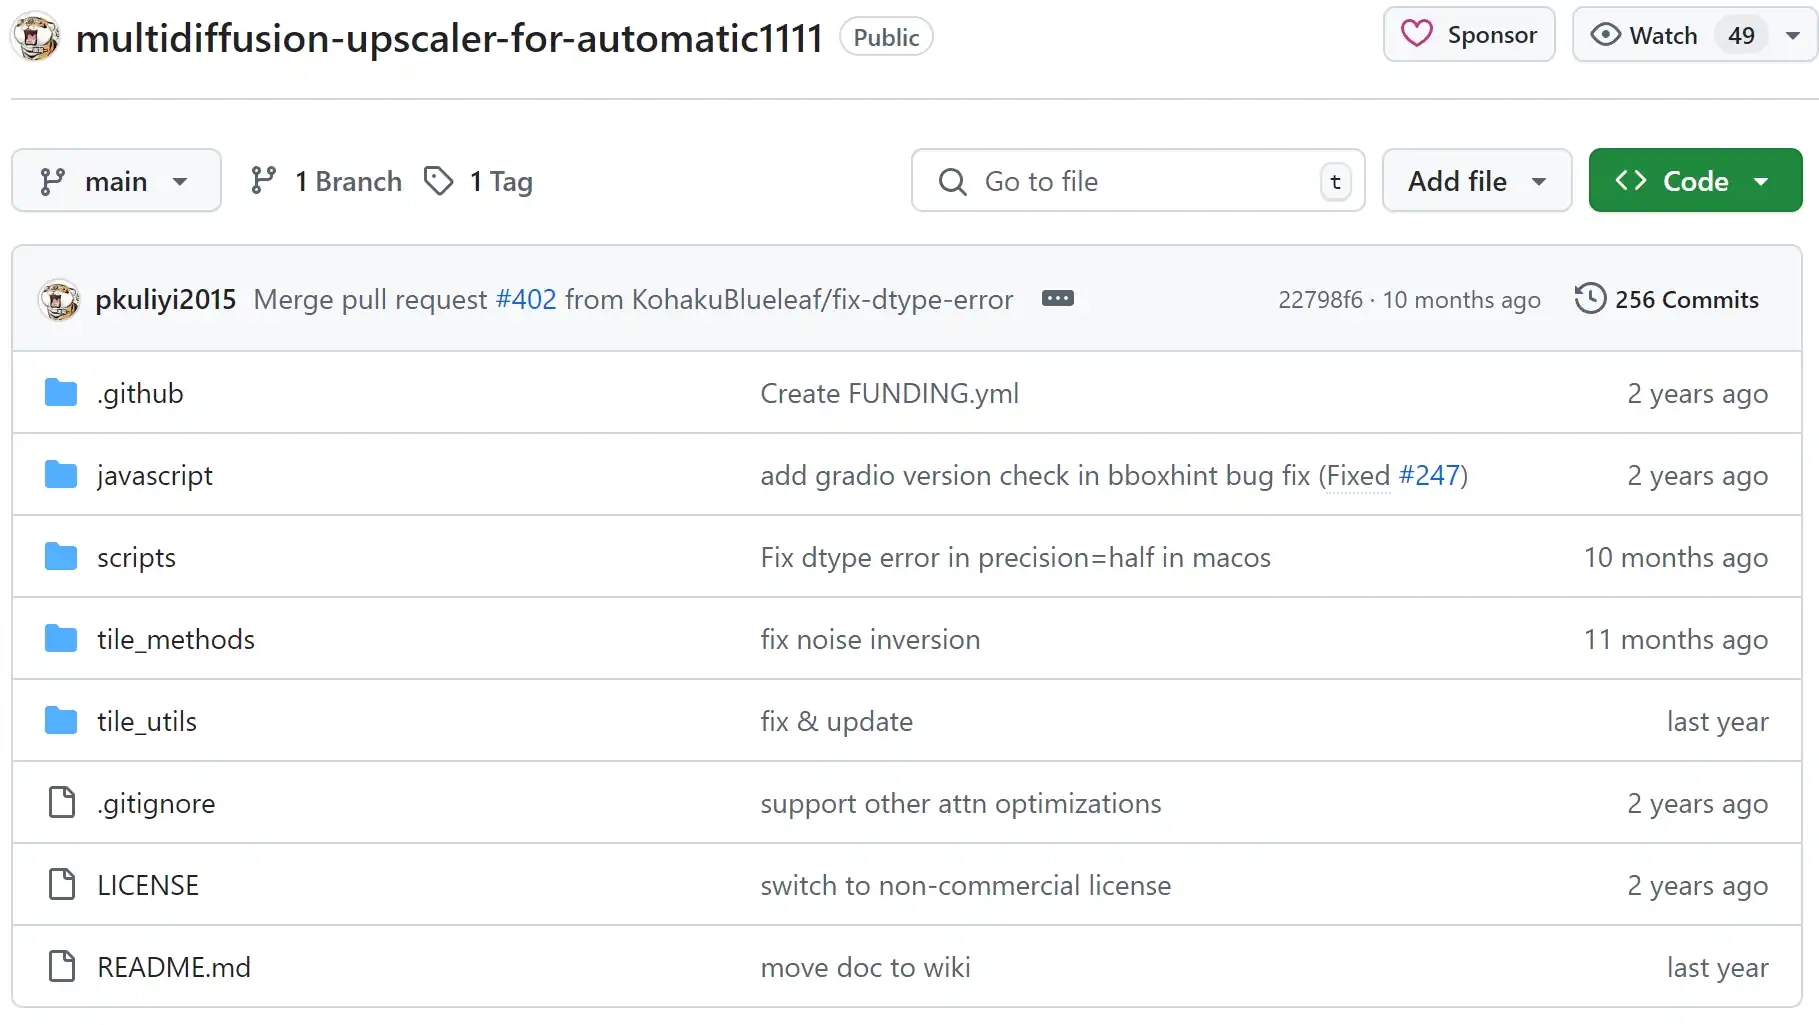Open the LICENSE file
This screenshot has height=1025, width=1819.
coord(148,885)
